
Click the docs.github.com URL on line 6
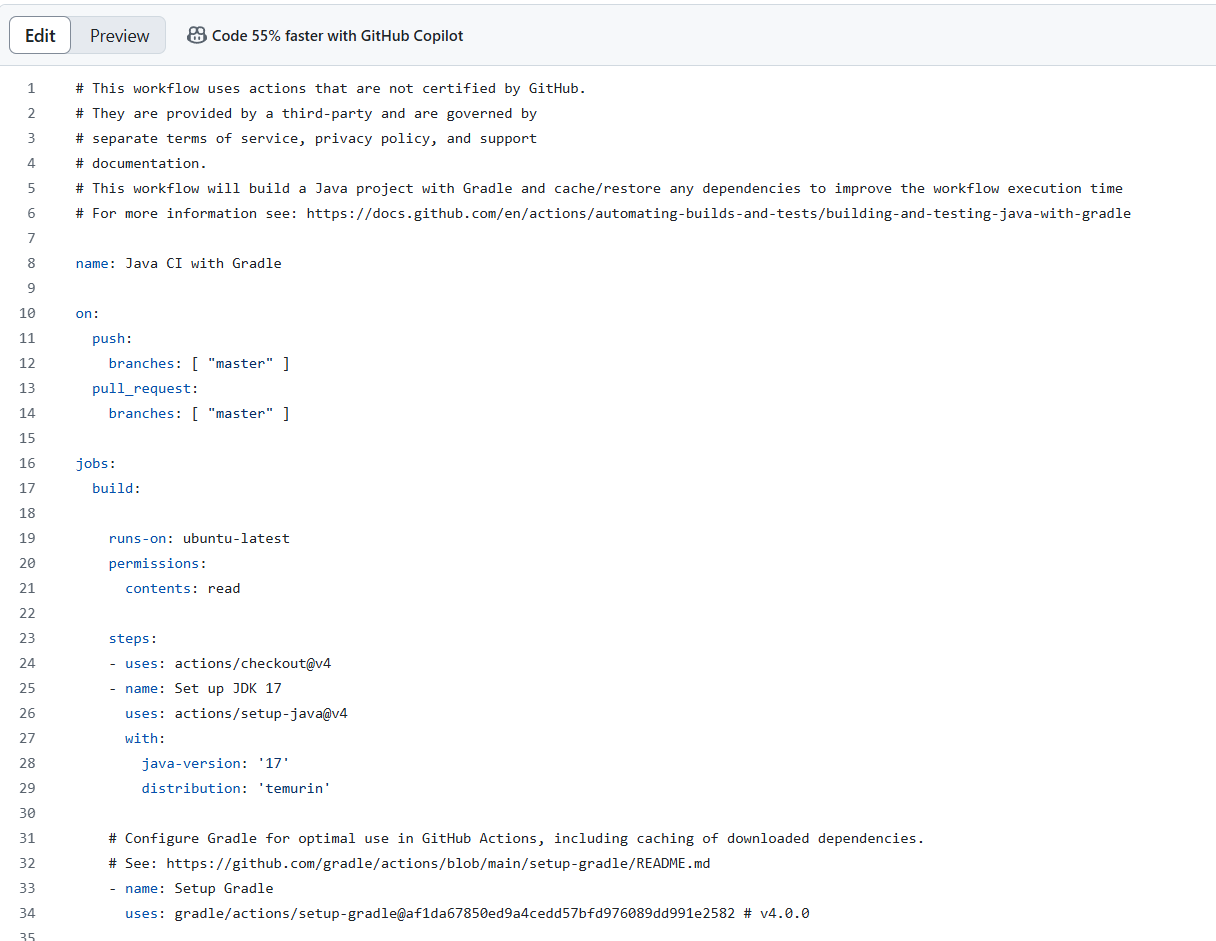click(x=718, y=213)
